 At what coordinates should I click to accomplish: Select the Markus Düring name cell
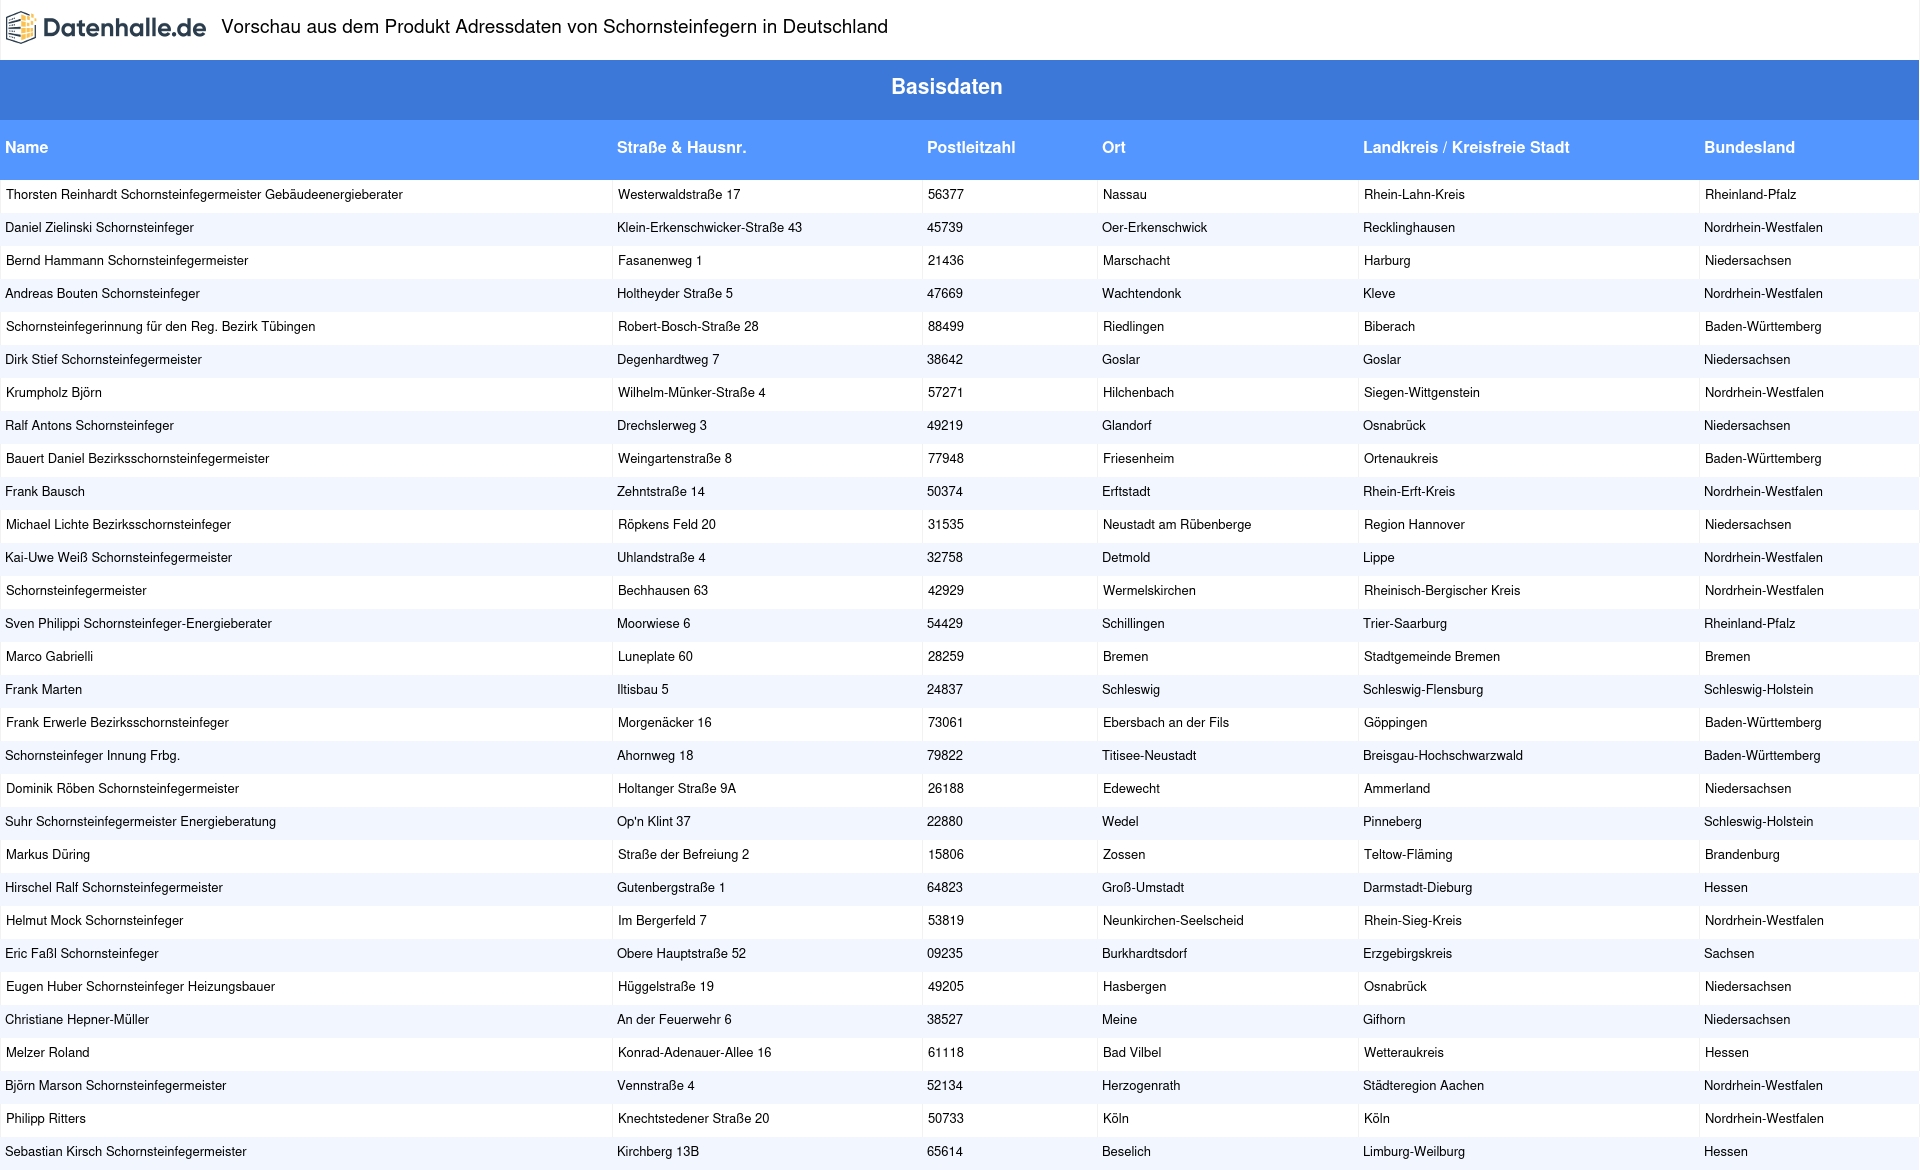(x=48, y=855)
